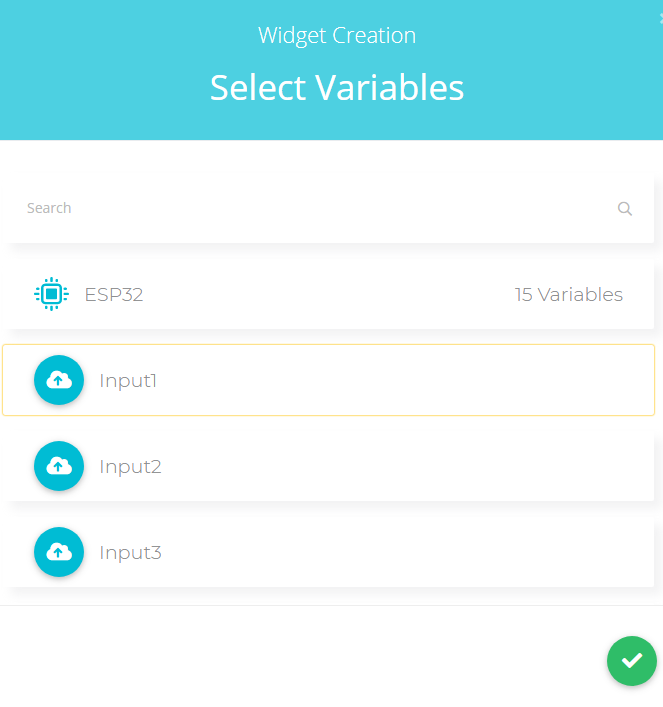This screenshot has width=663, height=707.
Task: Close the Widget Creation dialog
Action: (x=659, y=20)
